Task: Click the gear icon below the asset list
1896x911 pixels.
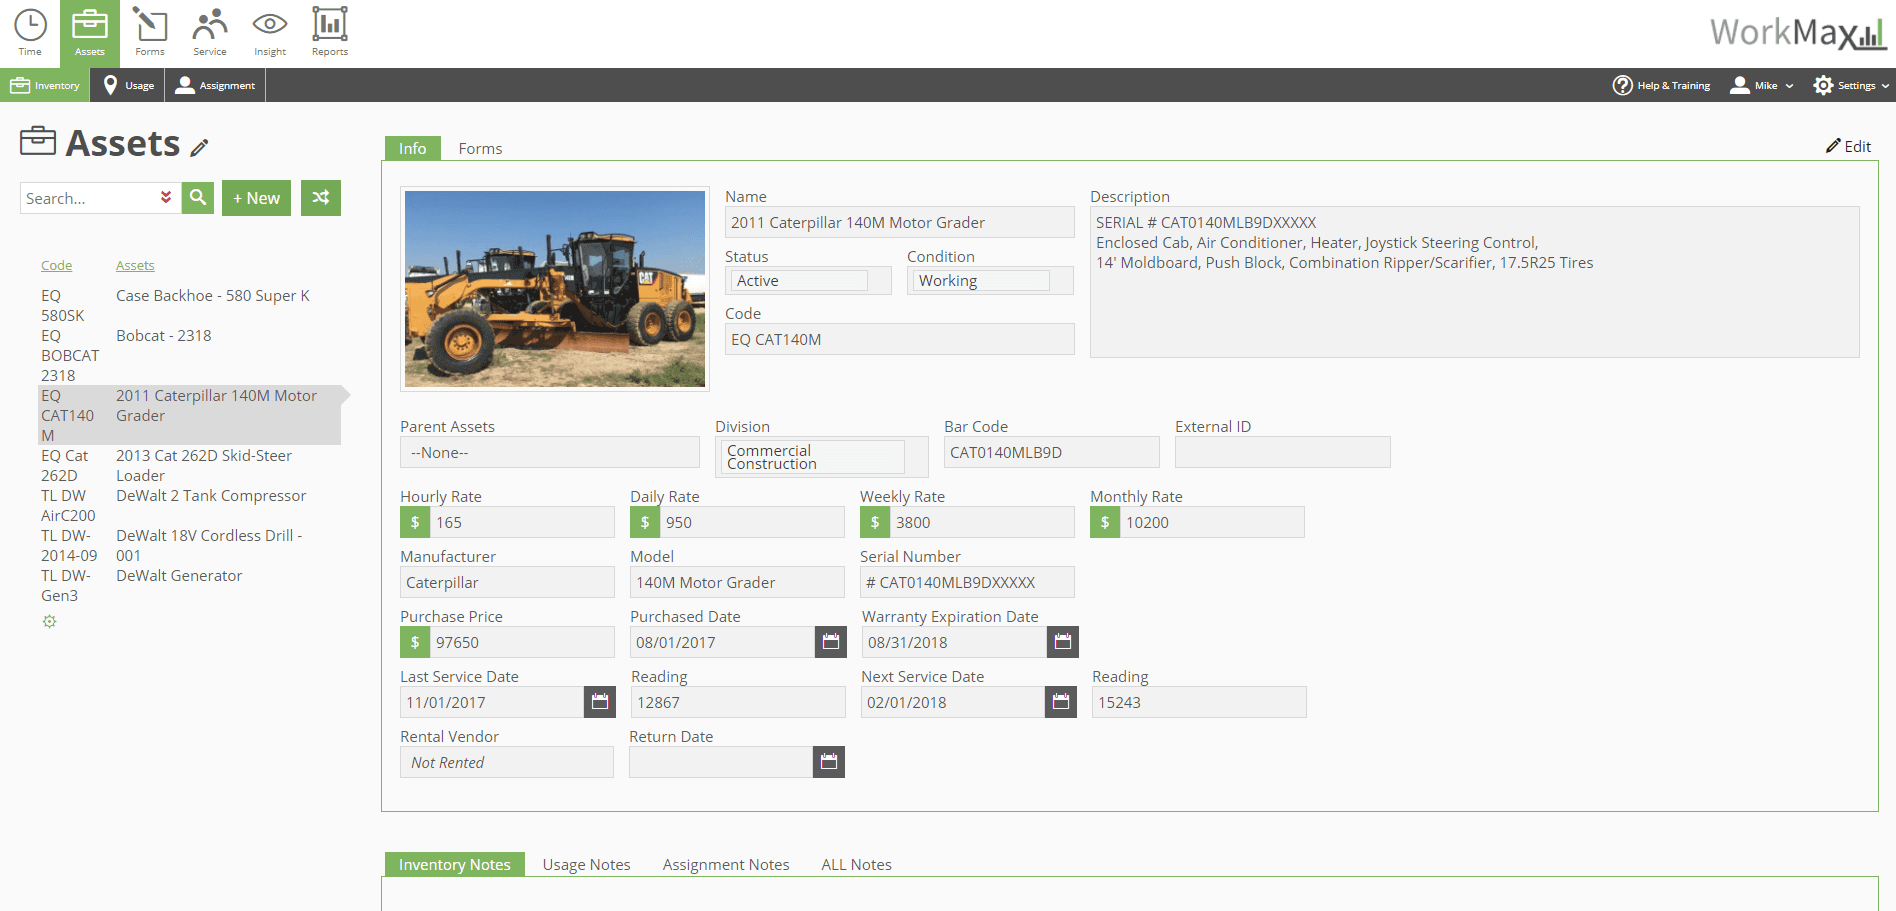Action: 49,621
